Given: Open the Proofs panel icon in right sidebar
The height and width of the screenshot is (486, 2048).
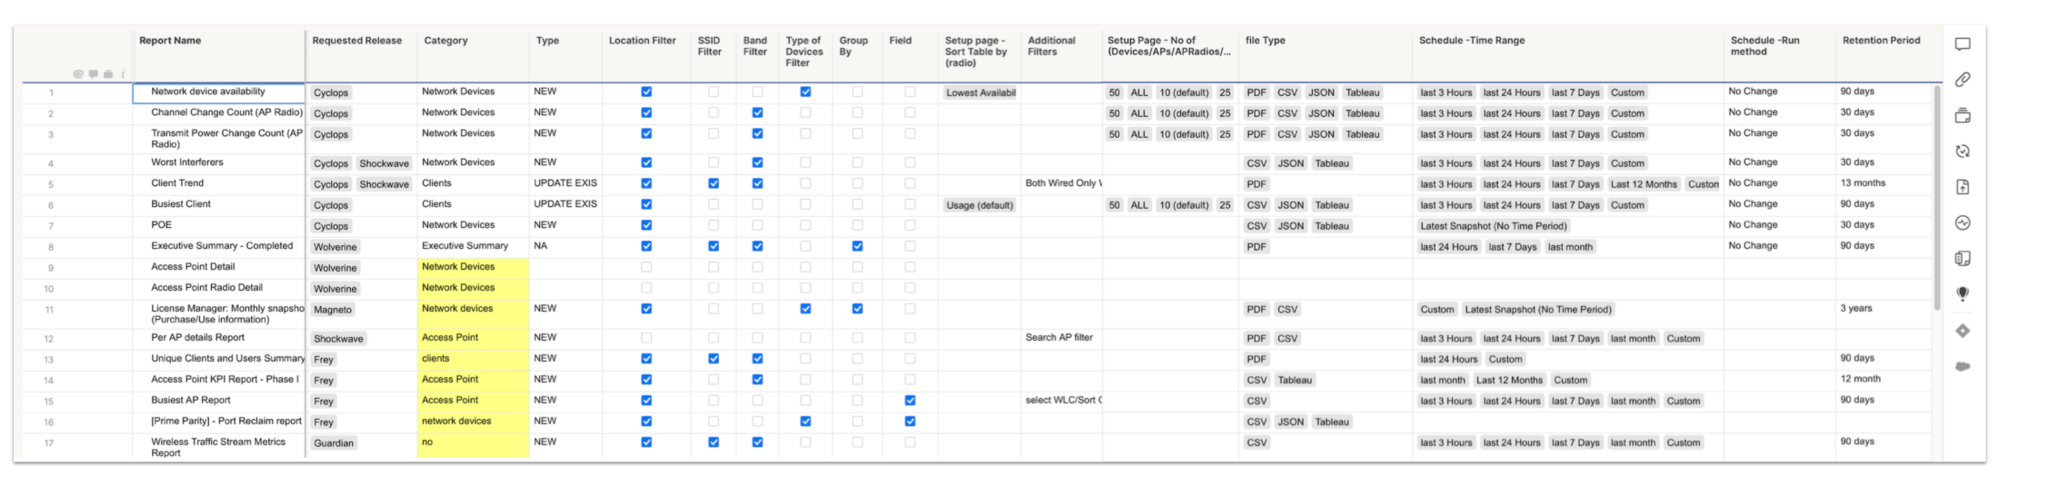Looking at the screenshot, I should point(1962,116).
